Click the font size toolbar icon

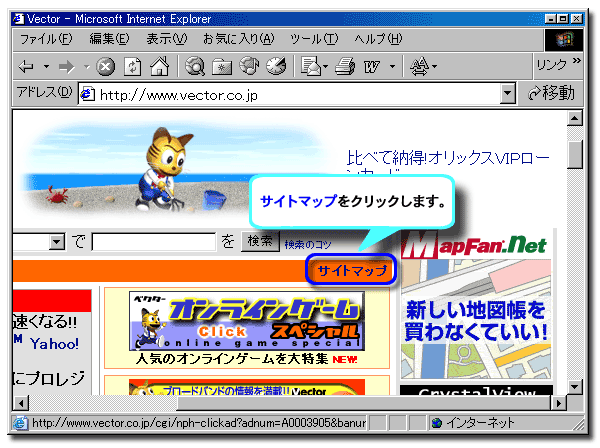click(419, 66)
